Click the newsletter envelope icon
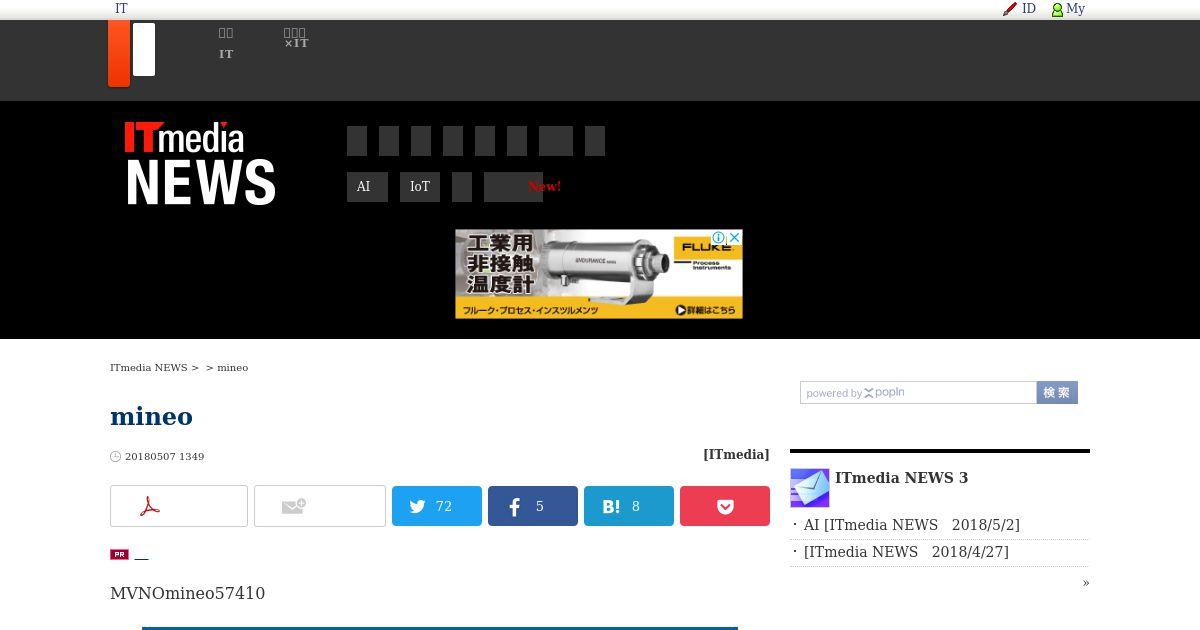Screen dimensions: 1200x630 click(810, 488)
